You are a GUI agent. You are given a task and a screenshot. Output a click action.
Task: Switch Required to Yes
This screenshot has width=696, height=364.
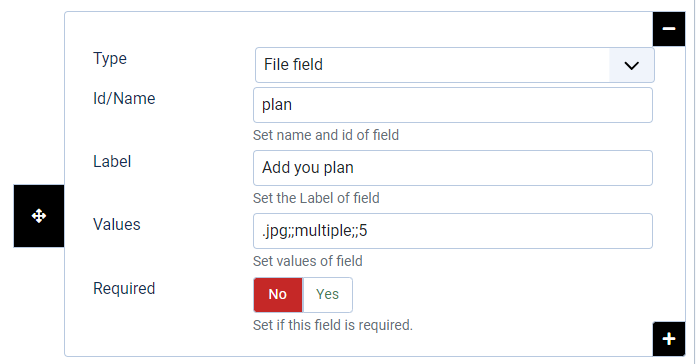click(328, 295)
